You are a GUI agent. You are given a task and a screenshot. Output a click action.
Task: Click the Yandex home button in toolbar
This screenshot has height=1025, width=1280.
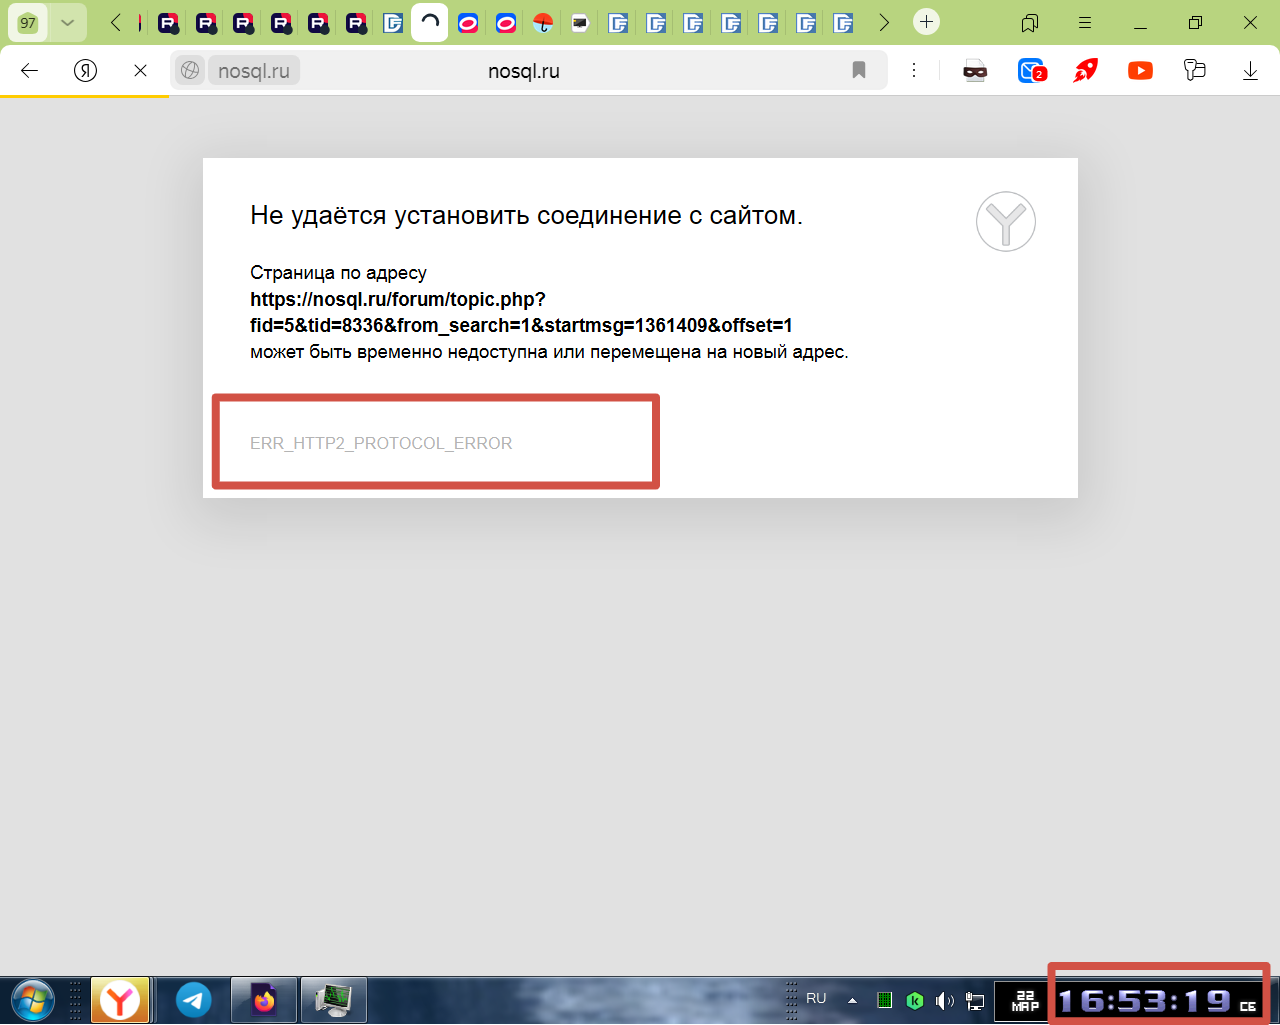pyautogui.click(x=86, y=70)
